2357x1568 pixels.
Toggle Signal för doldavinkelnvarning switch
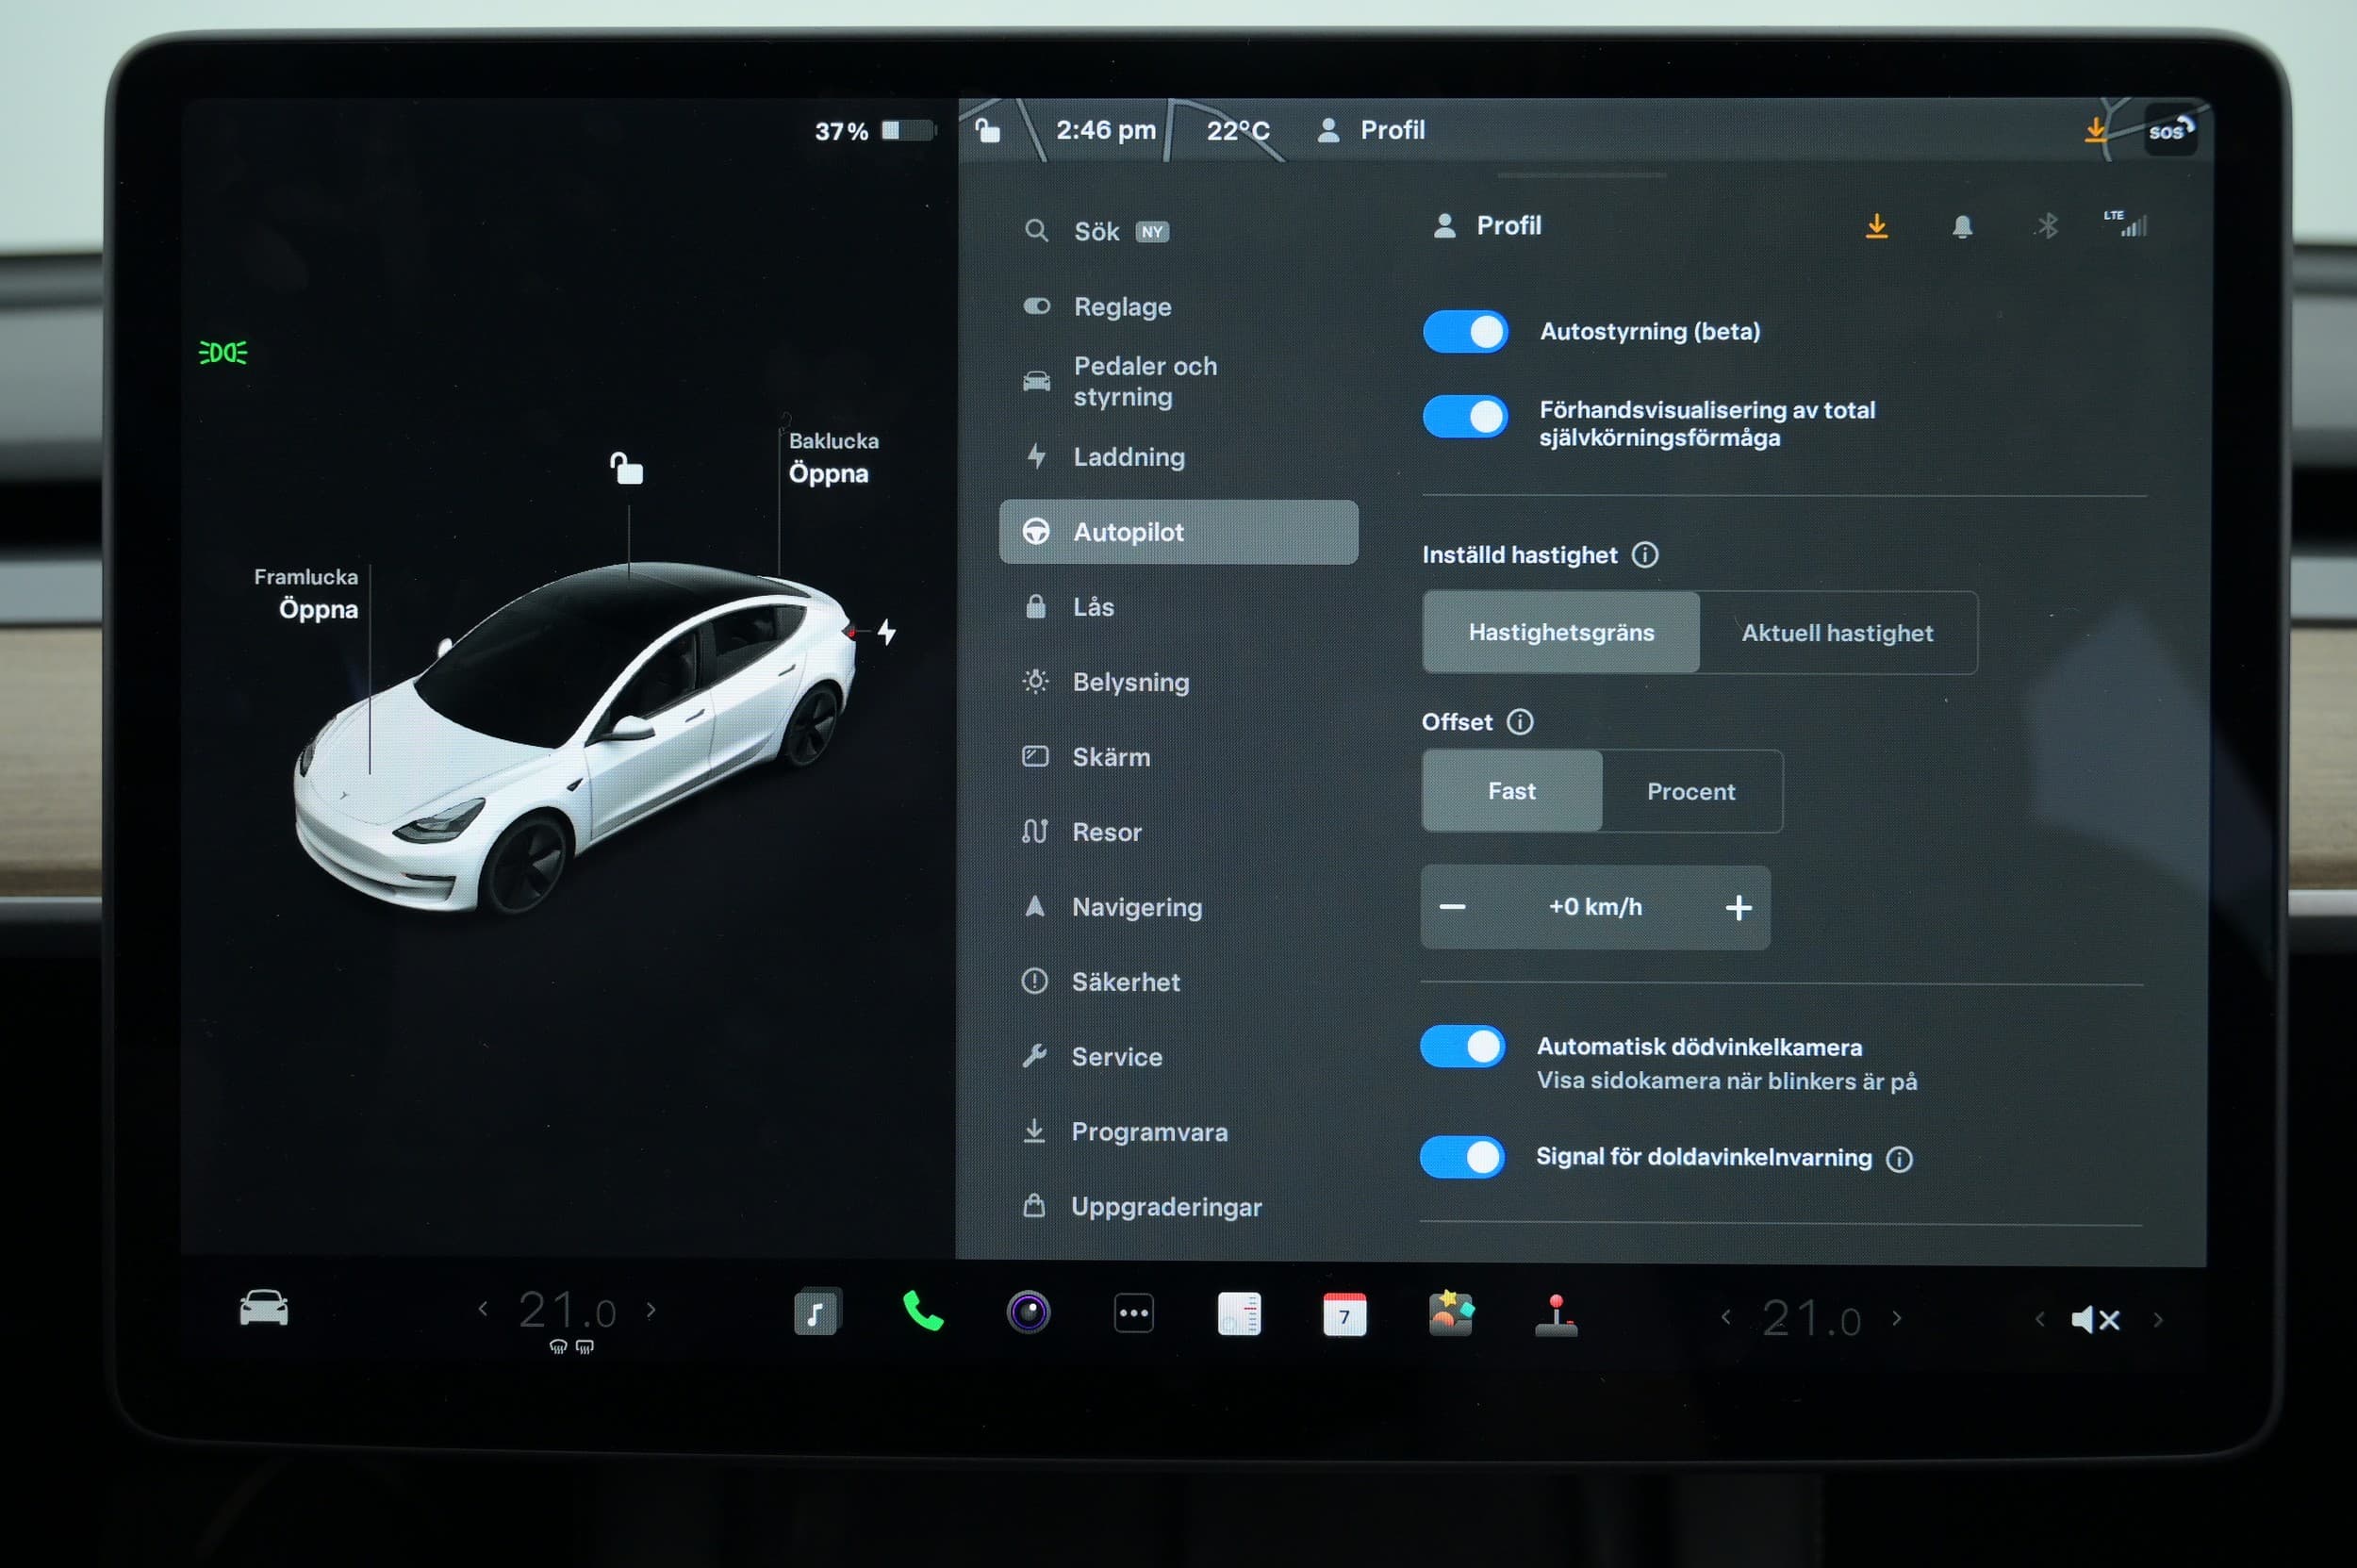click(1462, 1157)
